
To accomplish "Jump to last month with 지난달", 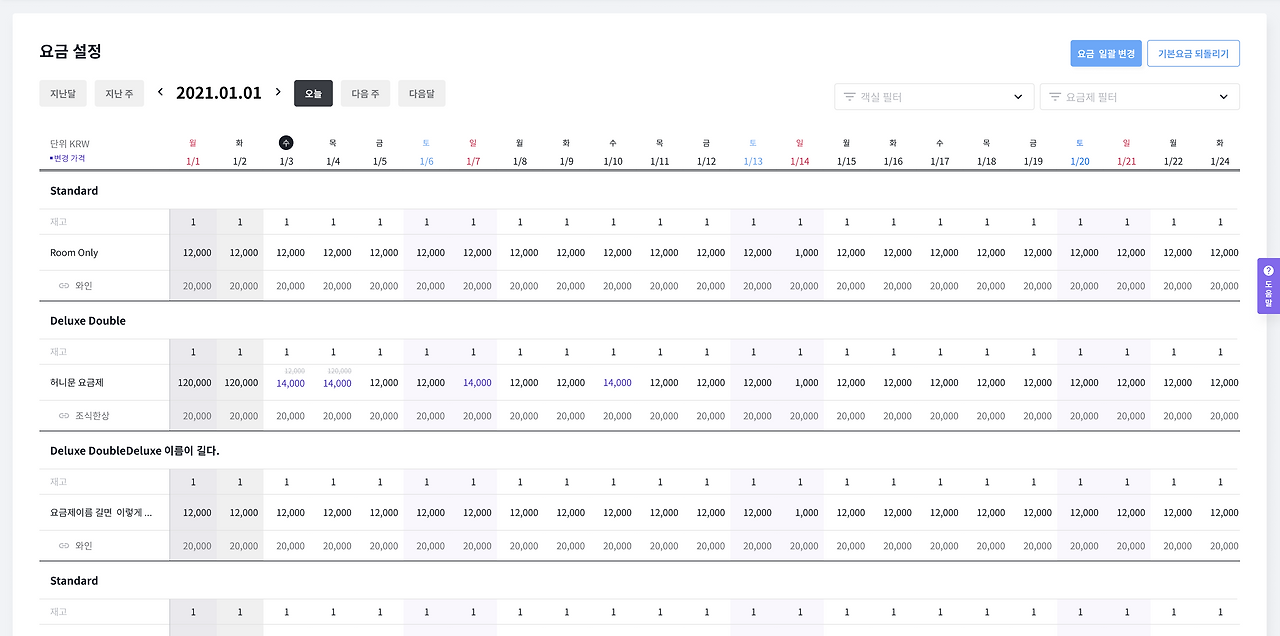I will [63, 93].
